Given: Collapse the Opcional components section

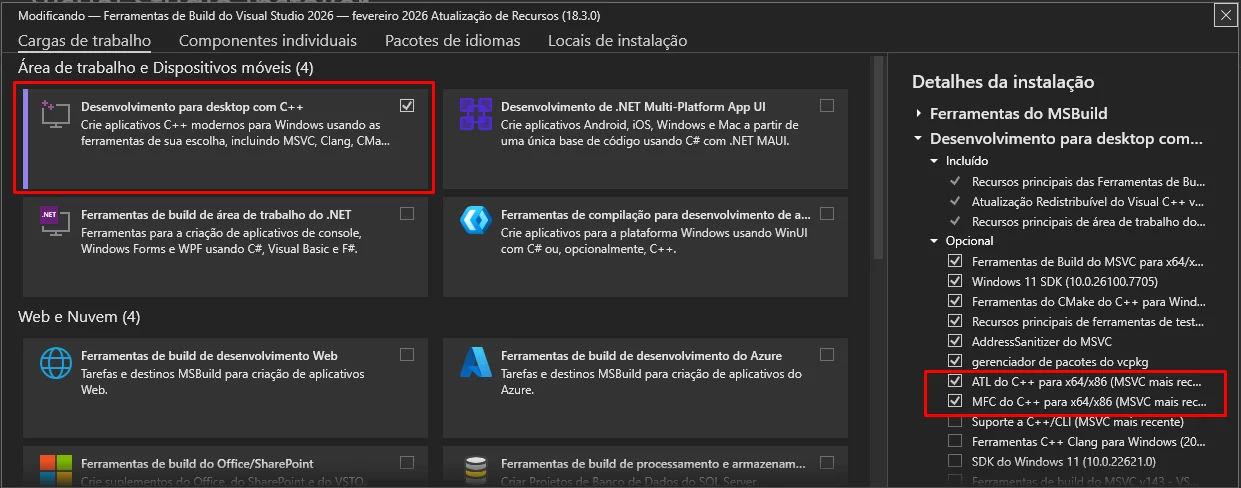Looking at the screenshot, I should [934, 241].
